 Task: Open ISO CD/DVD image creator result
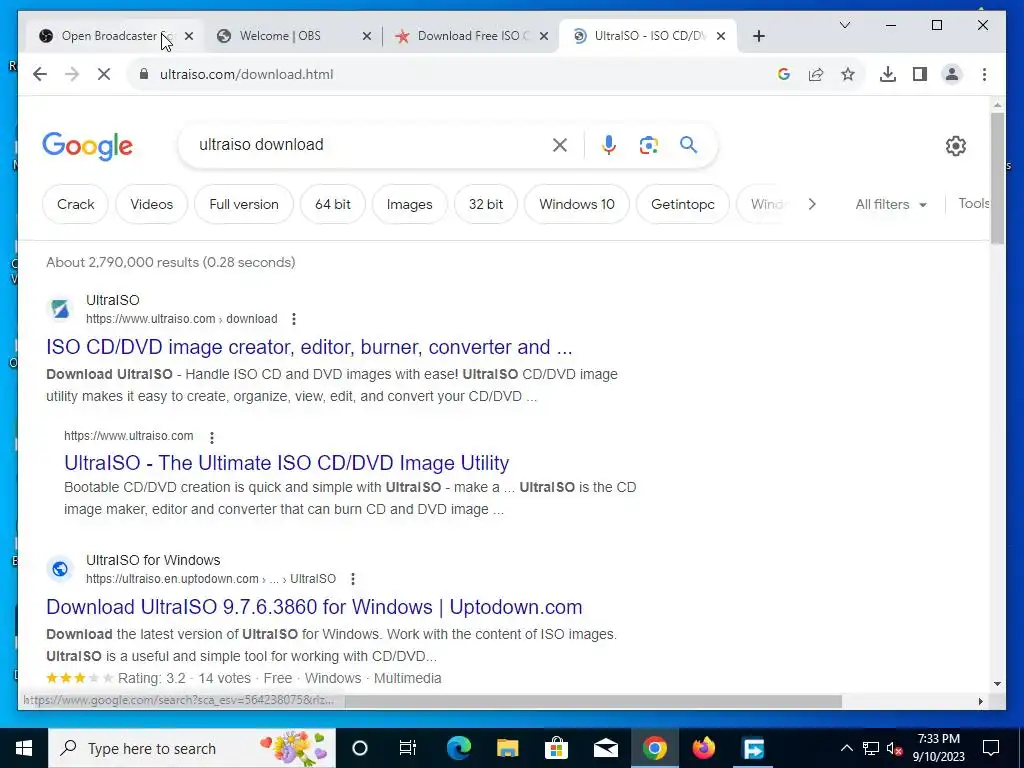pyautogui.click(x=309, y=347)
